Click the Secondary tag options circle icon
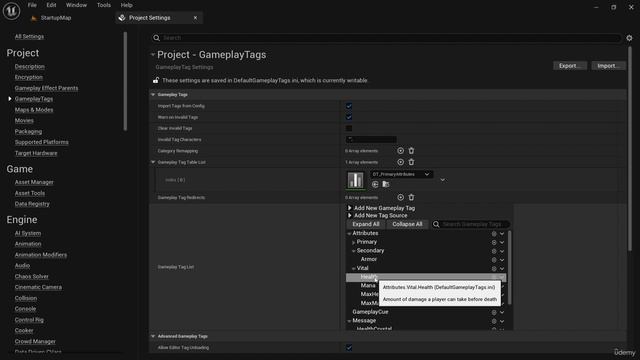 click(494, 251)
